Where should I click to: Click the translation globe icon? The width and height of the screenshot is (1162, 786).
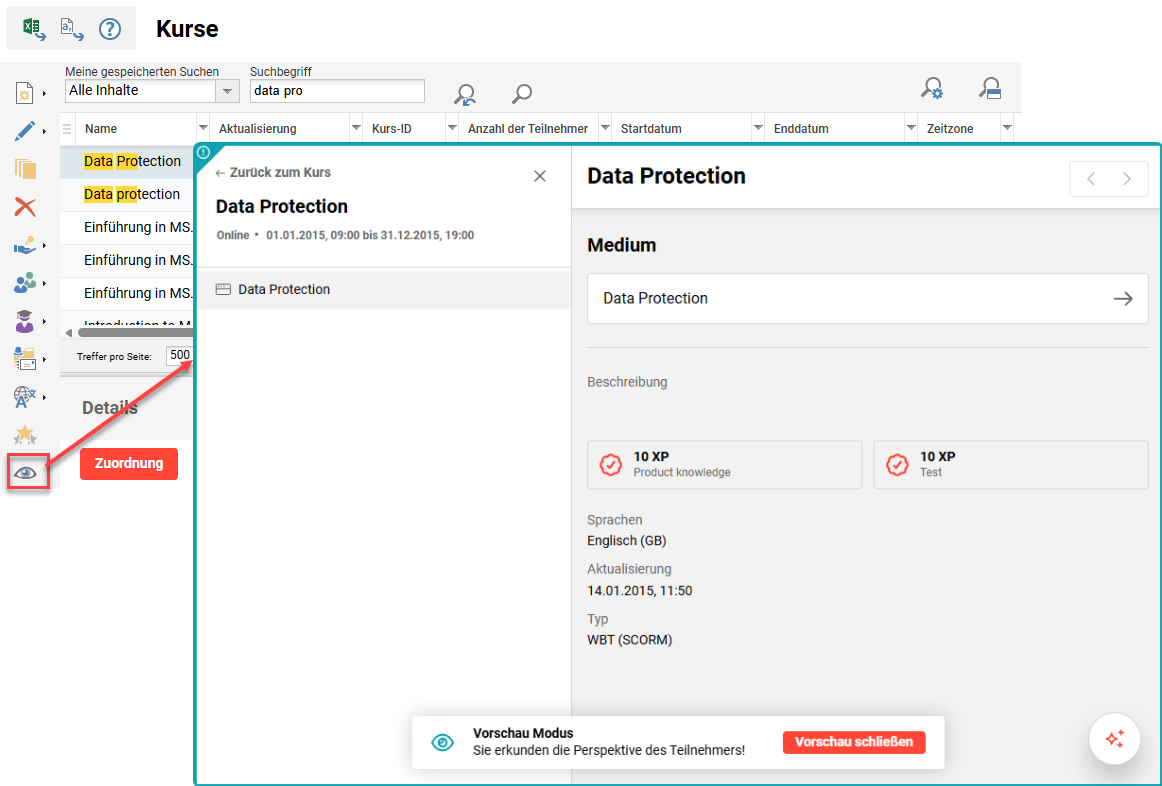tap(24, 397)
